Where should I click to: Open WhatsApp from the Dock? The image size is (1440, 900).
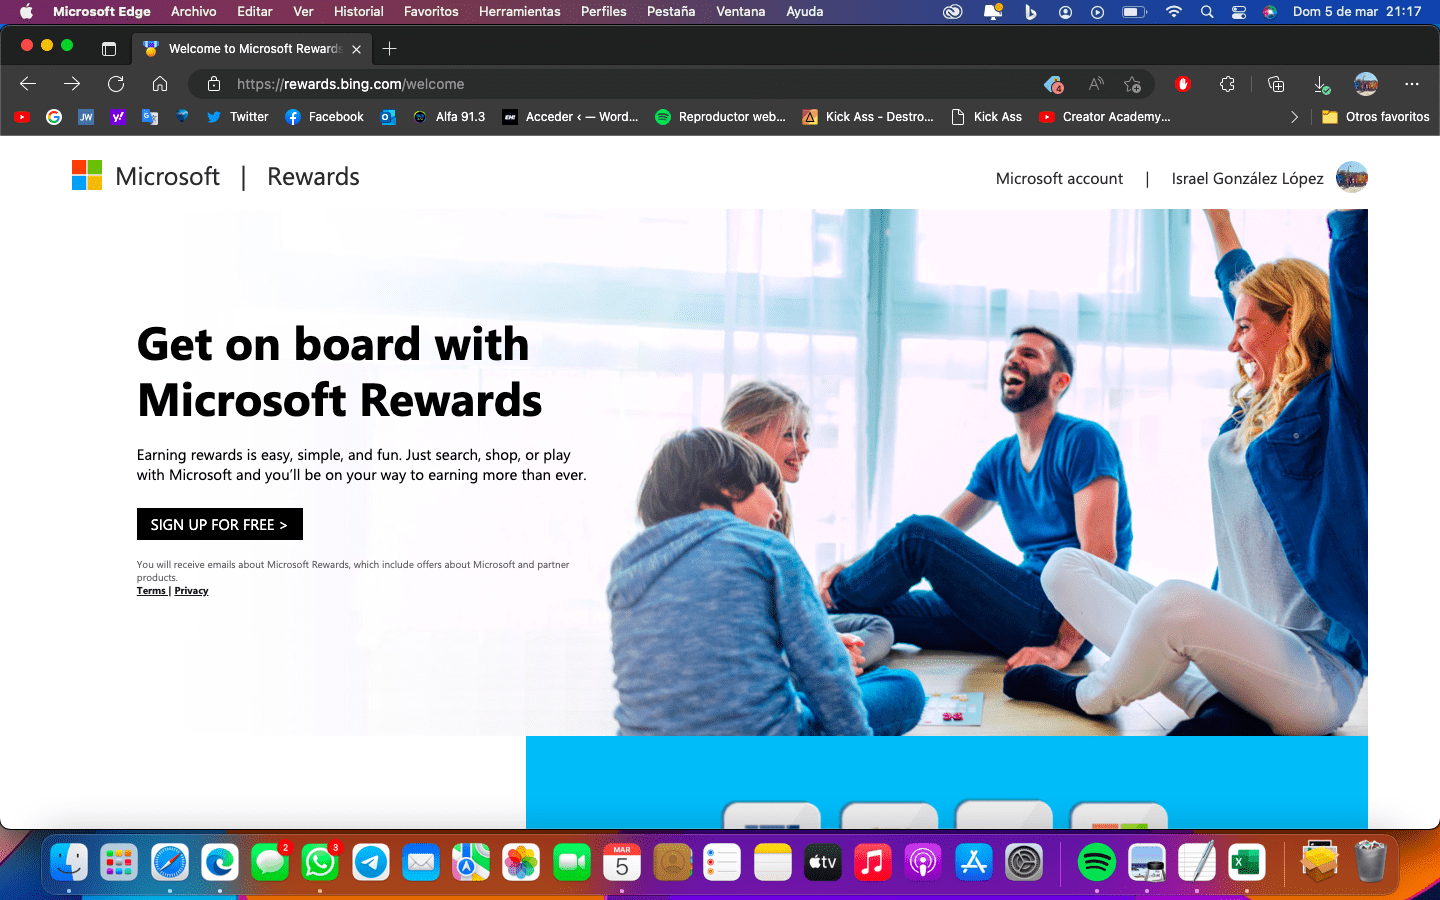(x=320, y=862)
